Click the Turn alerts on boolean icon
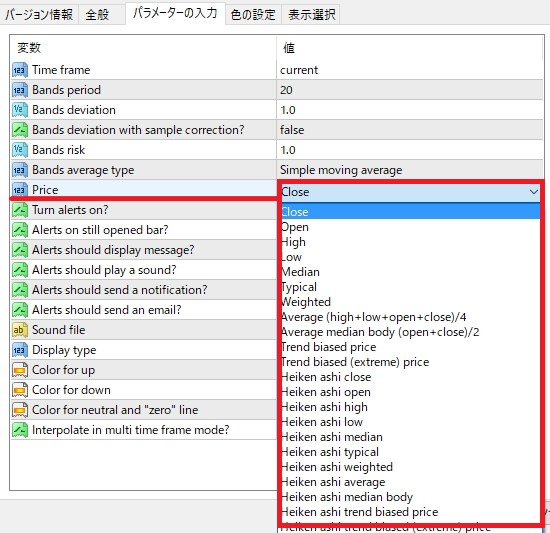This screenshot has height=533, width=550. [20, 210]
